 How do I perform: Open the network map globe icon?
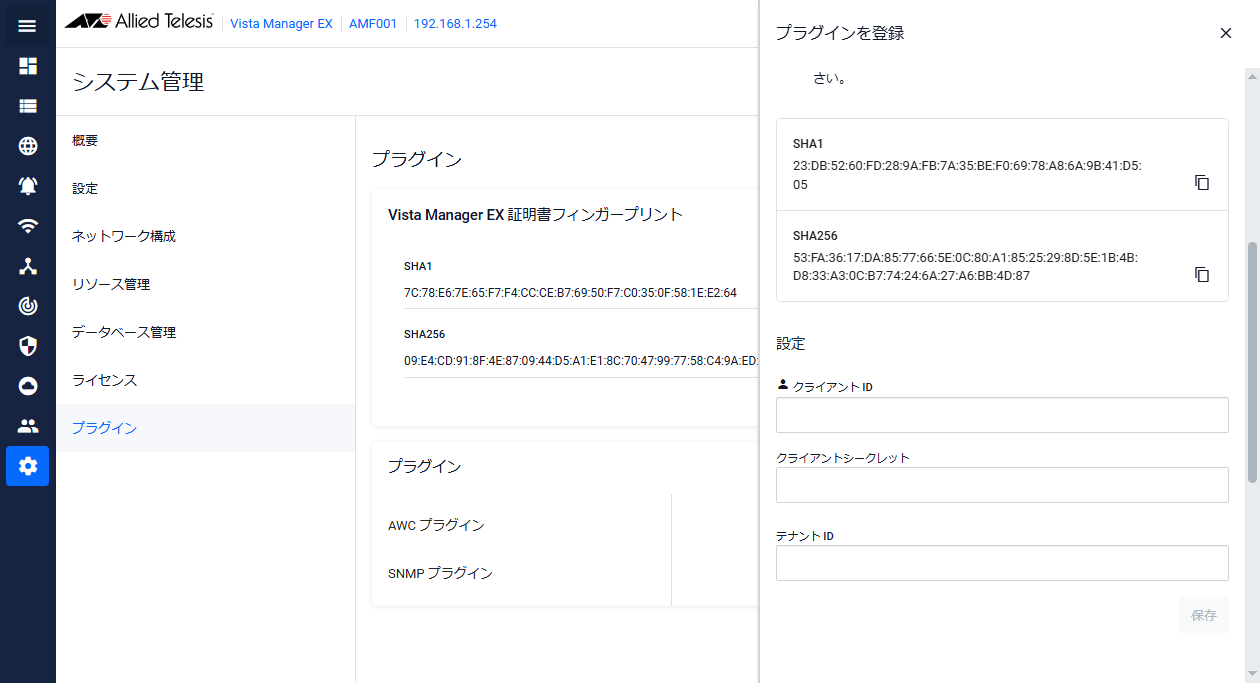[28, 146]
